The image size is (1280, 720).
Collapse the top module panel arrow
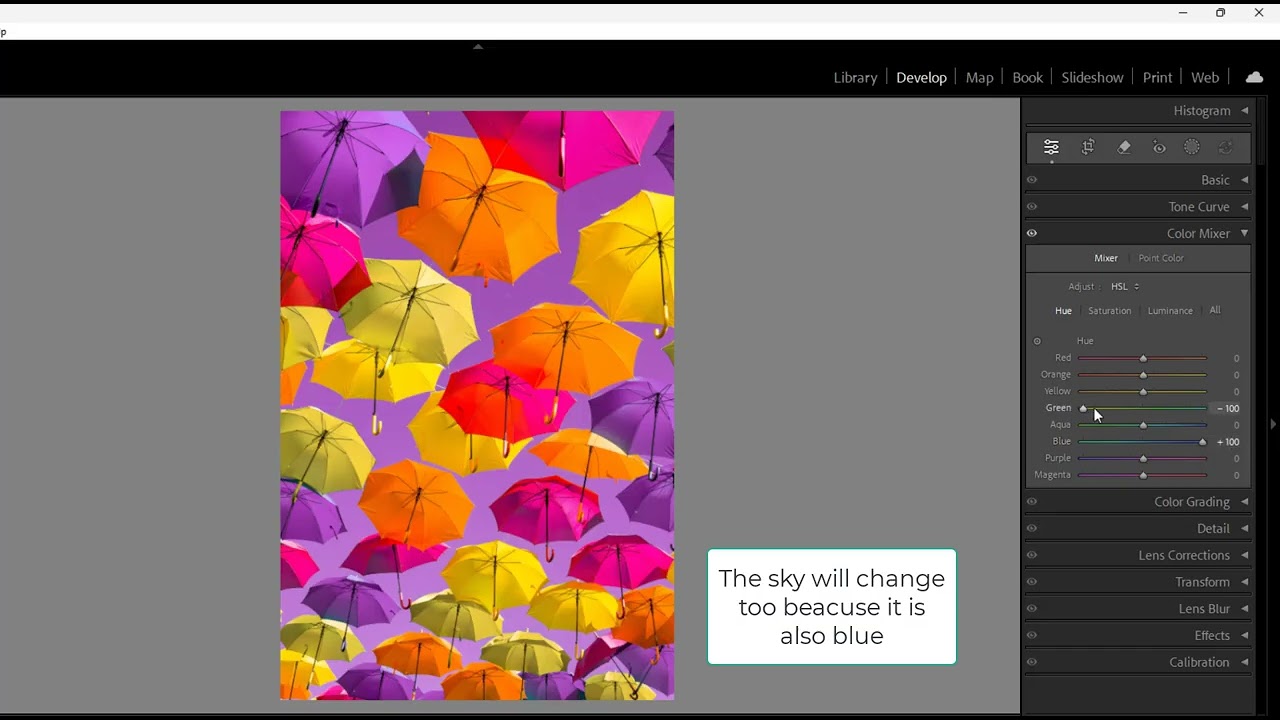(478, 46)
